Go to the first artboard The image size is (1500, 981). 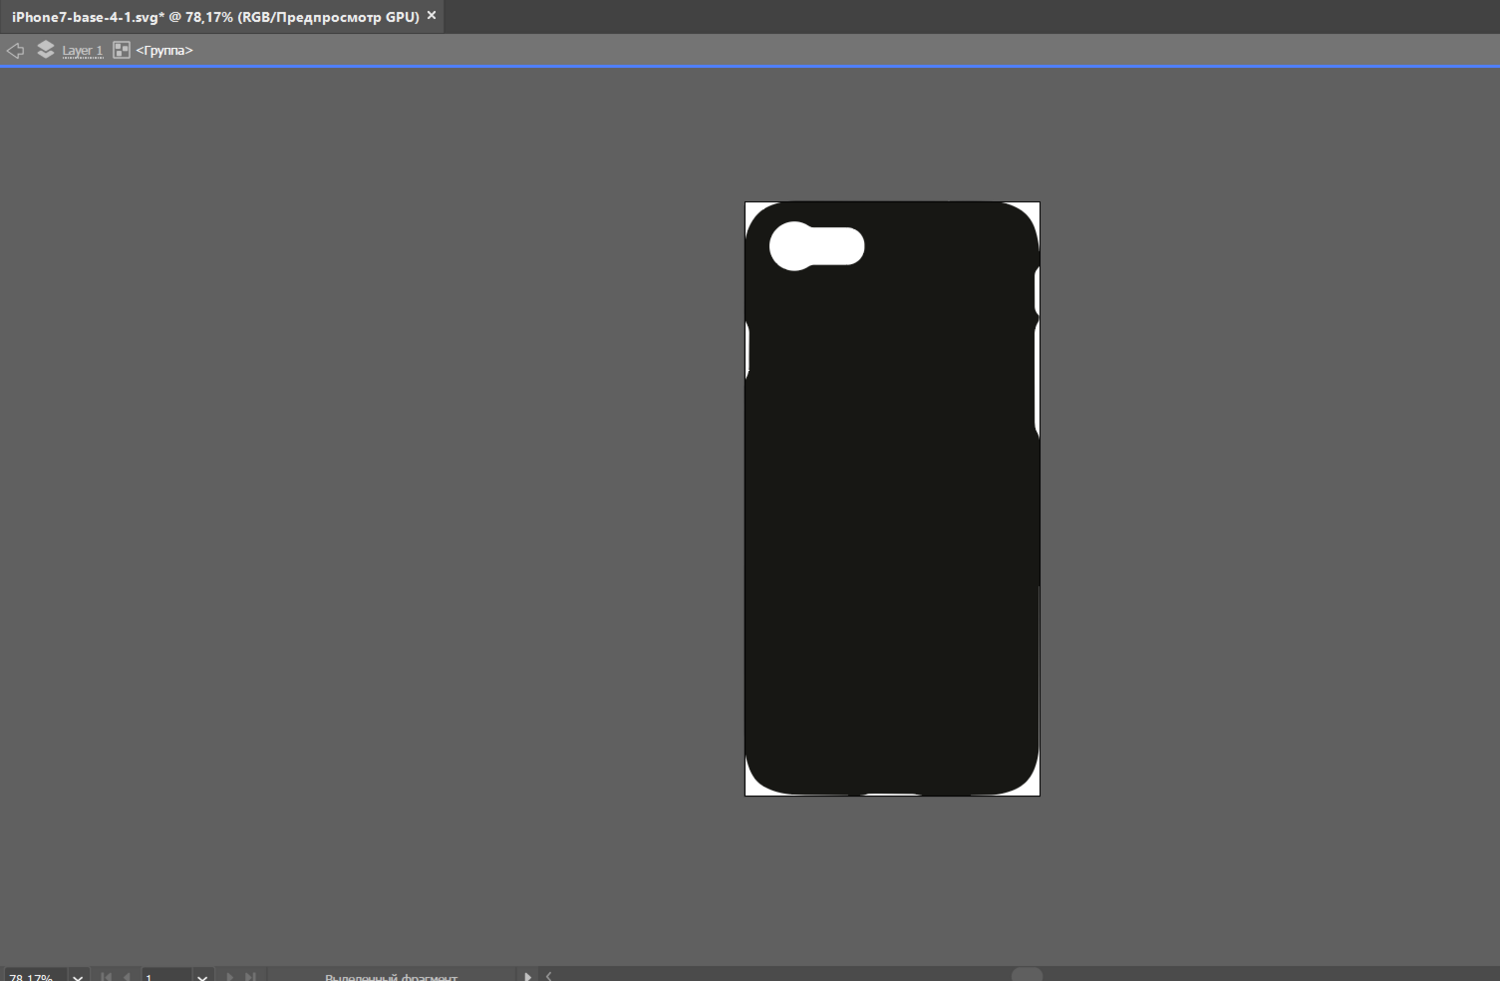click(x=106, y=976)
